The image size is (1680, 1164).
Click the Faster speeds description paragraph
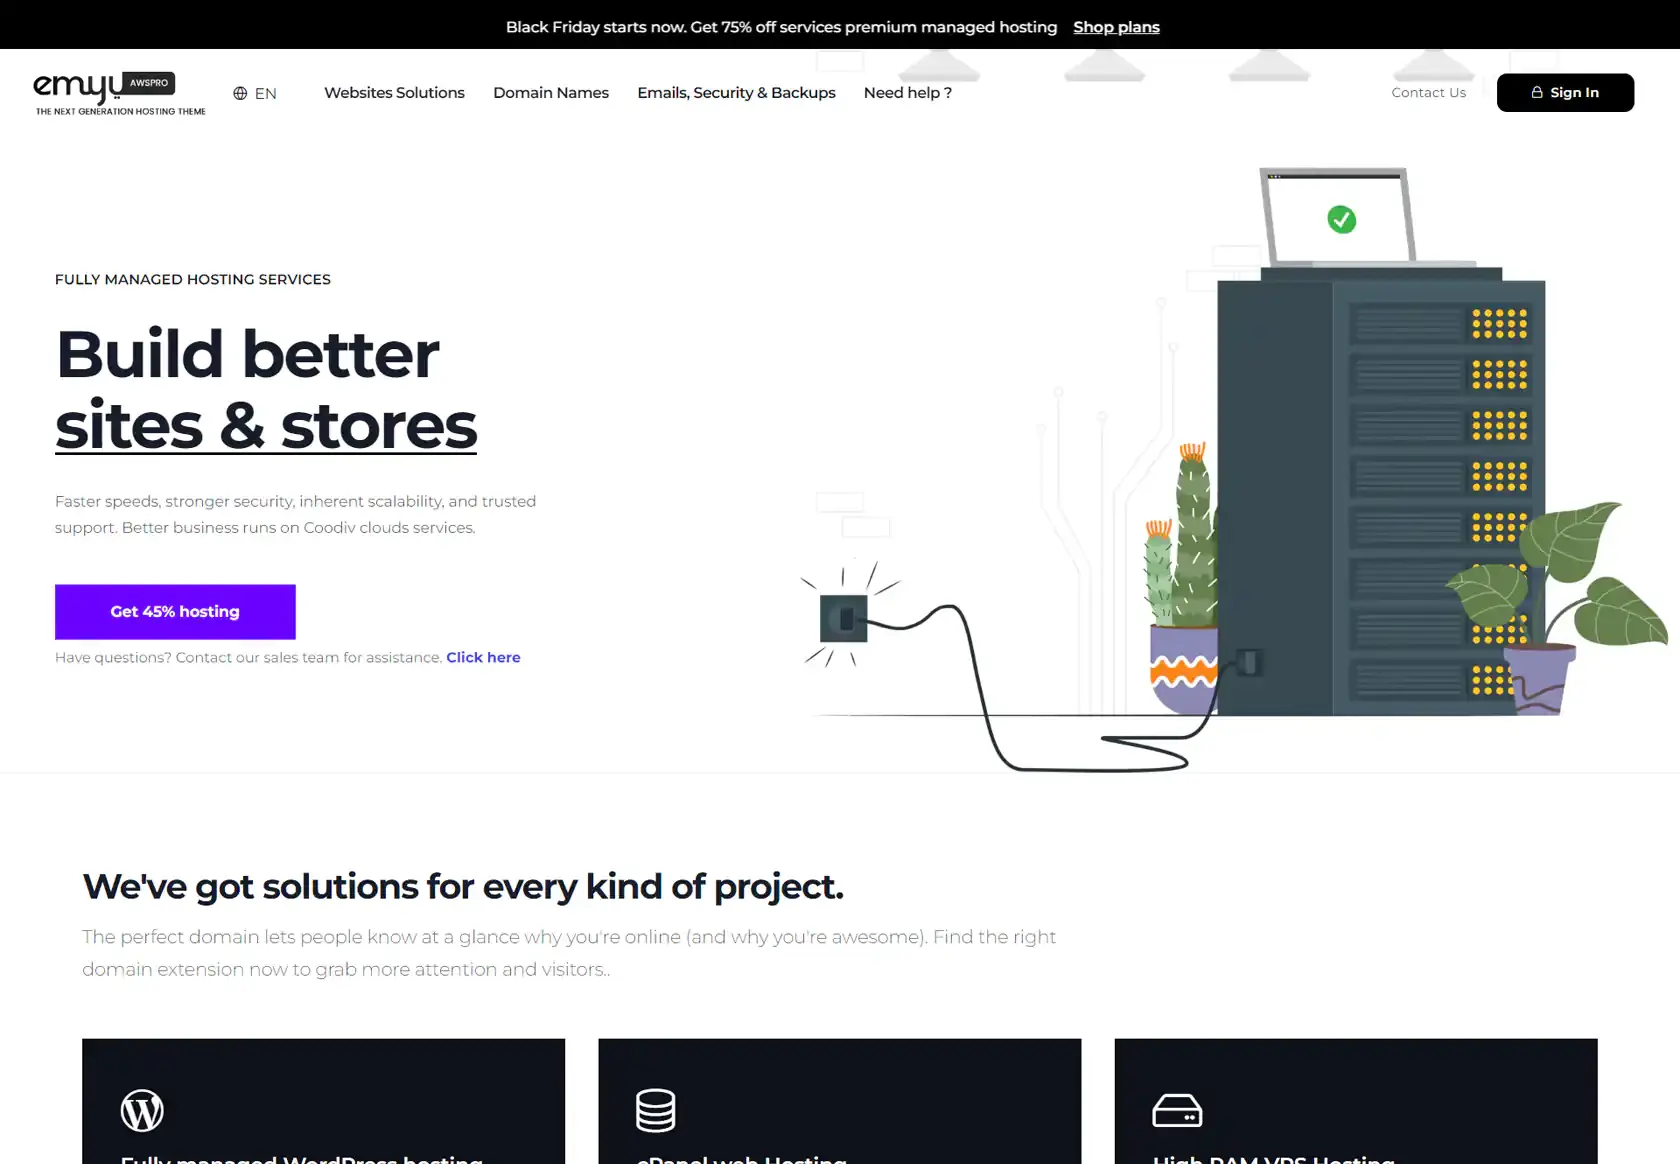click(295, 514)
